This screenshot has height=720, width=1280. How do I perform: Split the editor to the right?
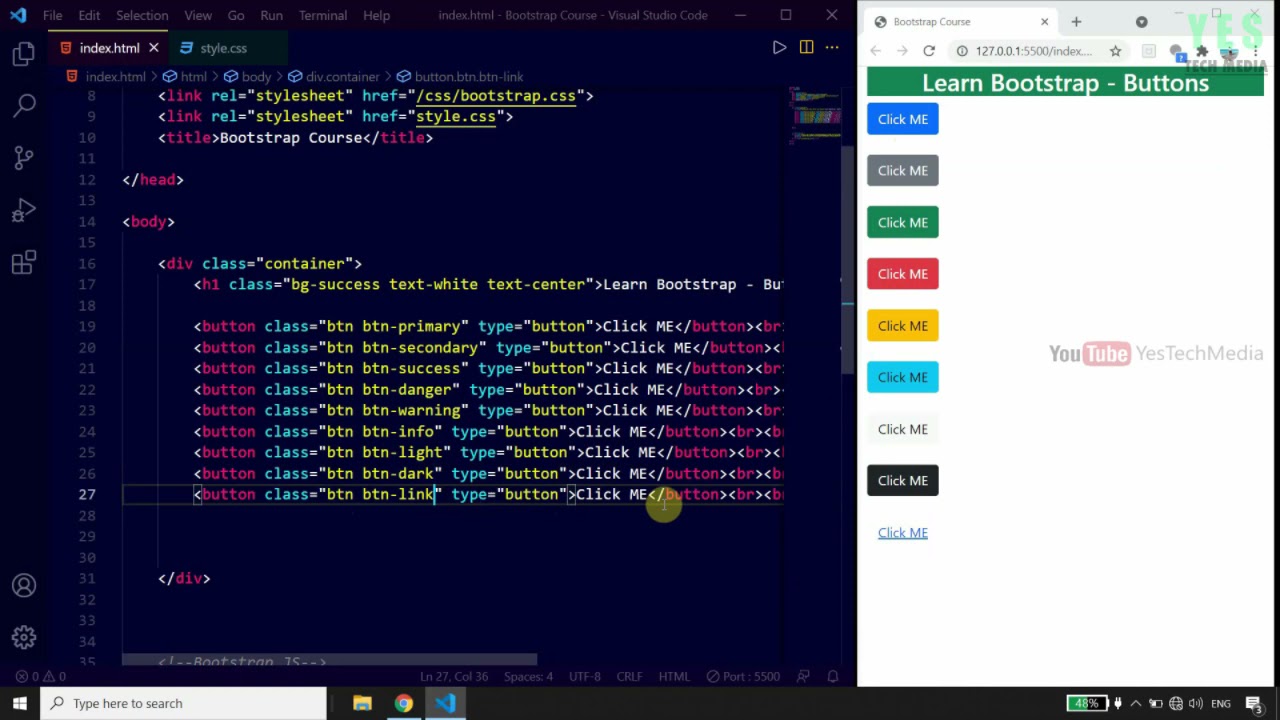click(806, 47)
